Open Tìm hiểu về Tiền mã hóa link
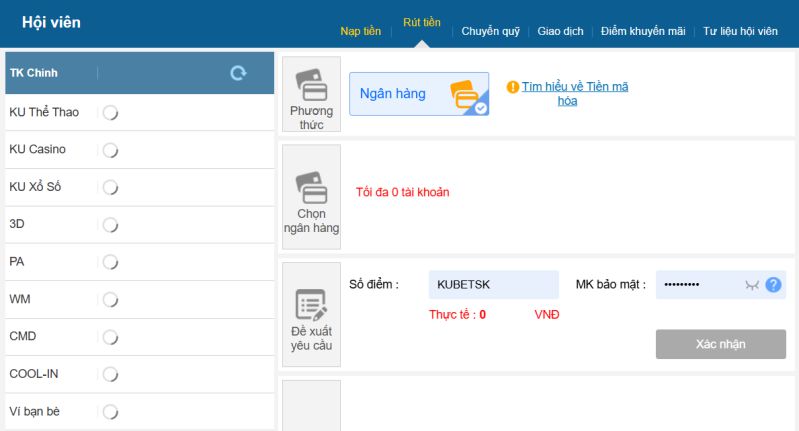Screen dimensions: 799x431 pos(575,94)
